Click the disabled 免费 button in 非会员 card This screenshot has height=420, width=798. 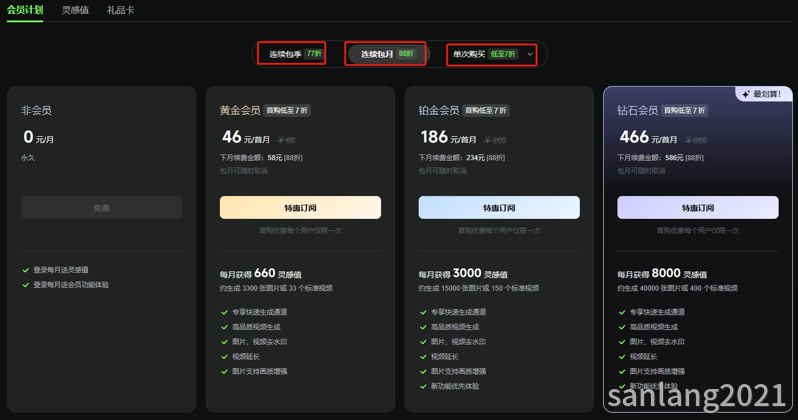[101, 208]
